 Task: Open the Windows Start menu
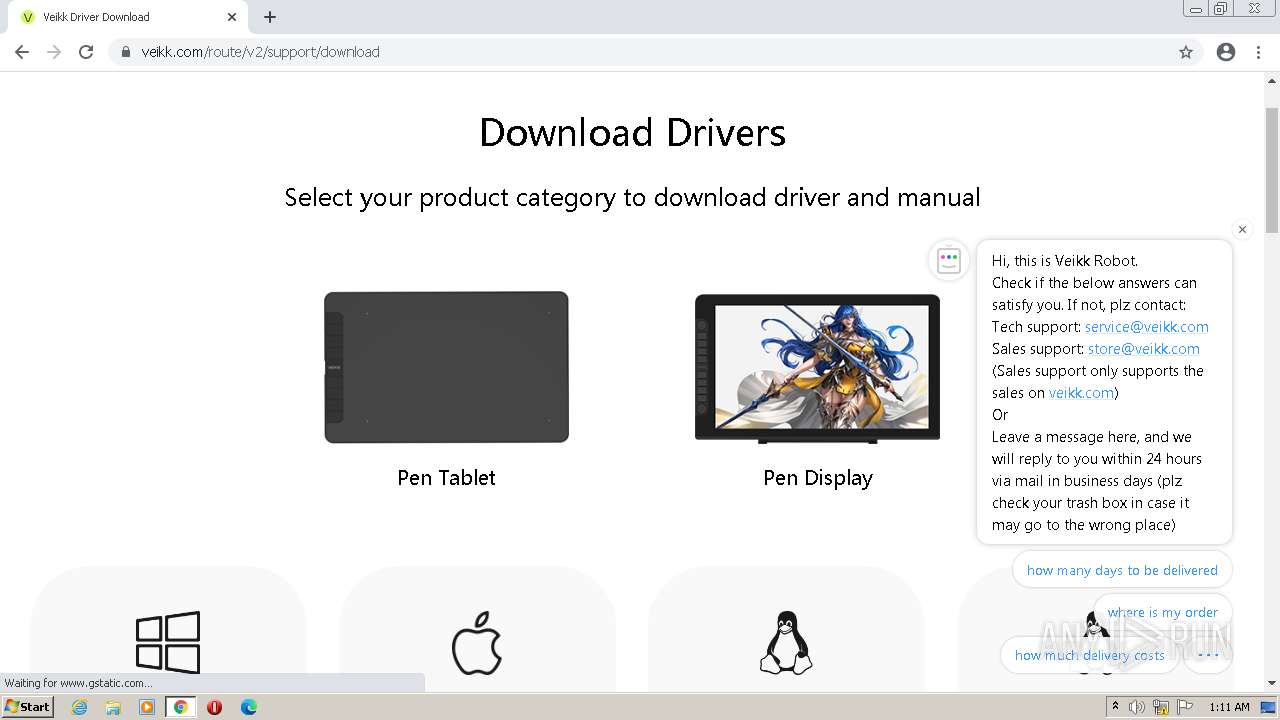[x=28, y=706]
